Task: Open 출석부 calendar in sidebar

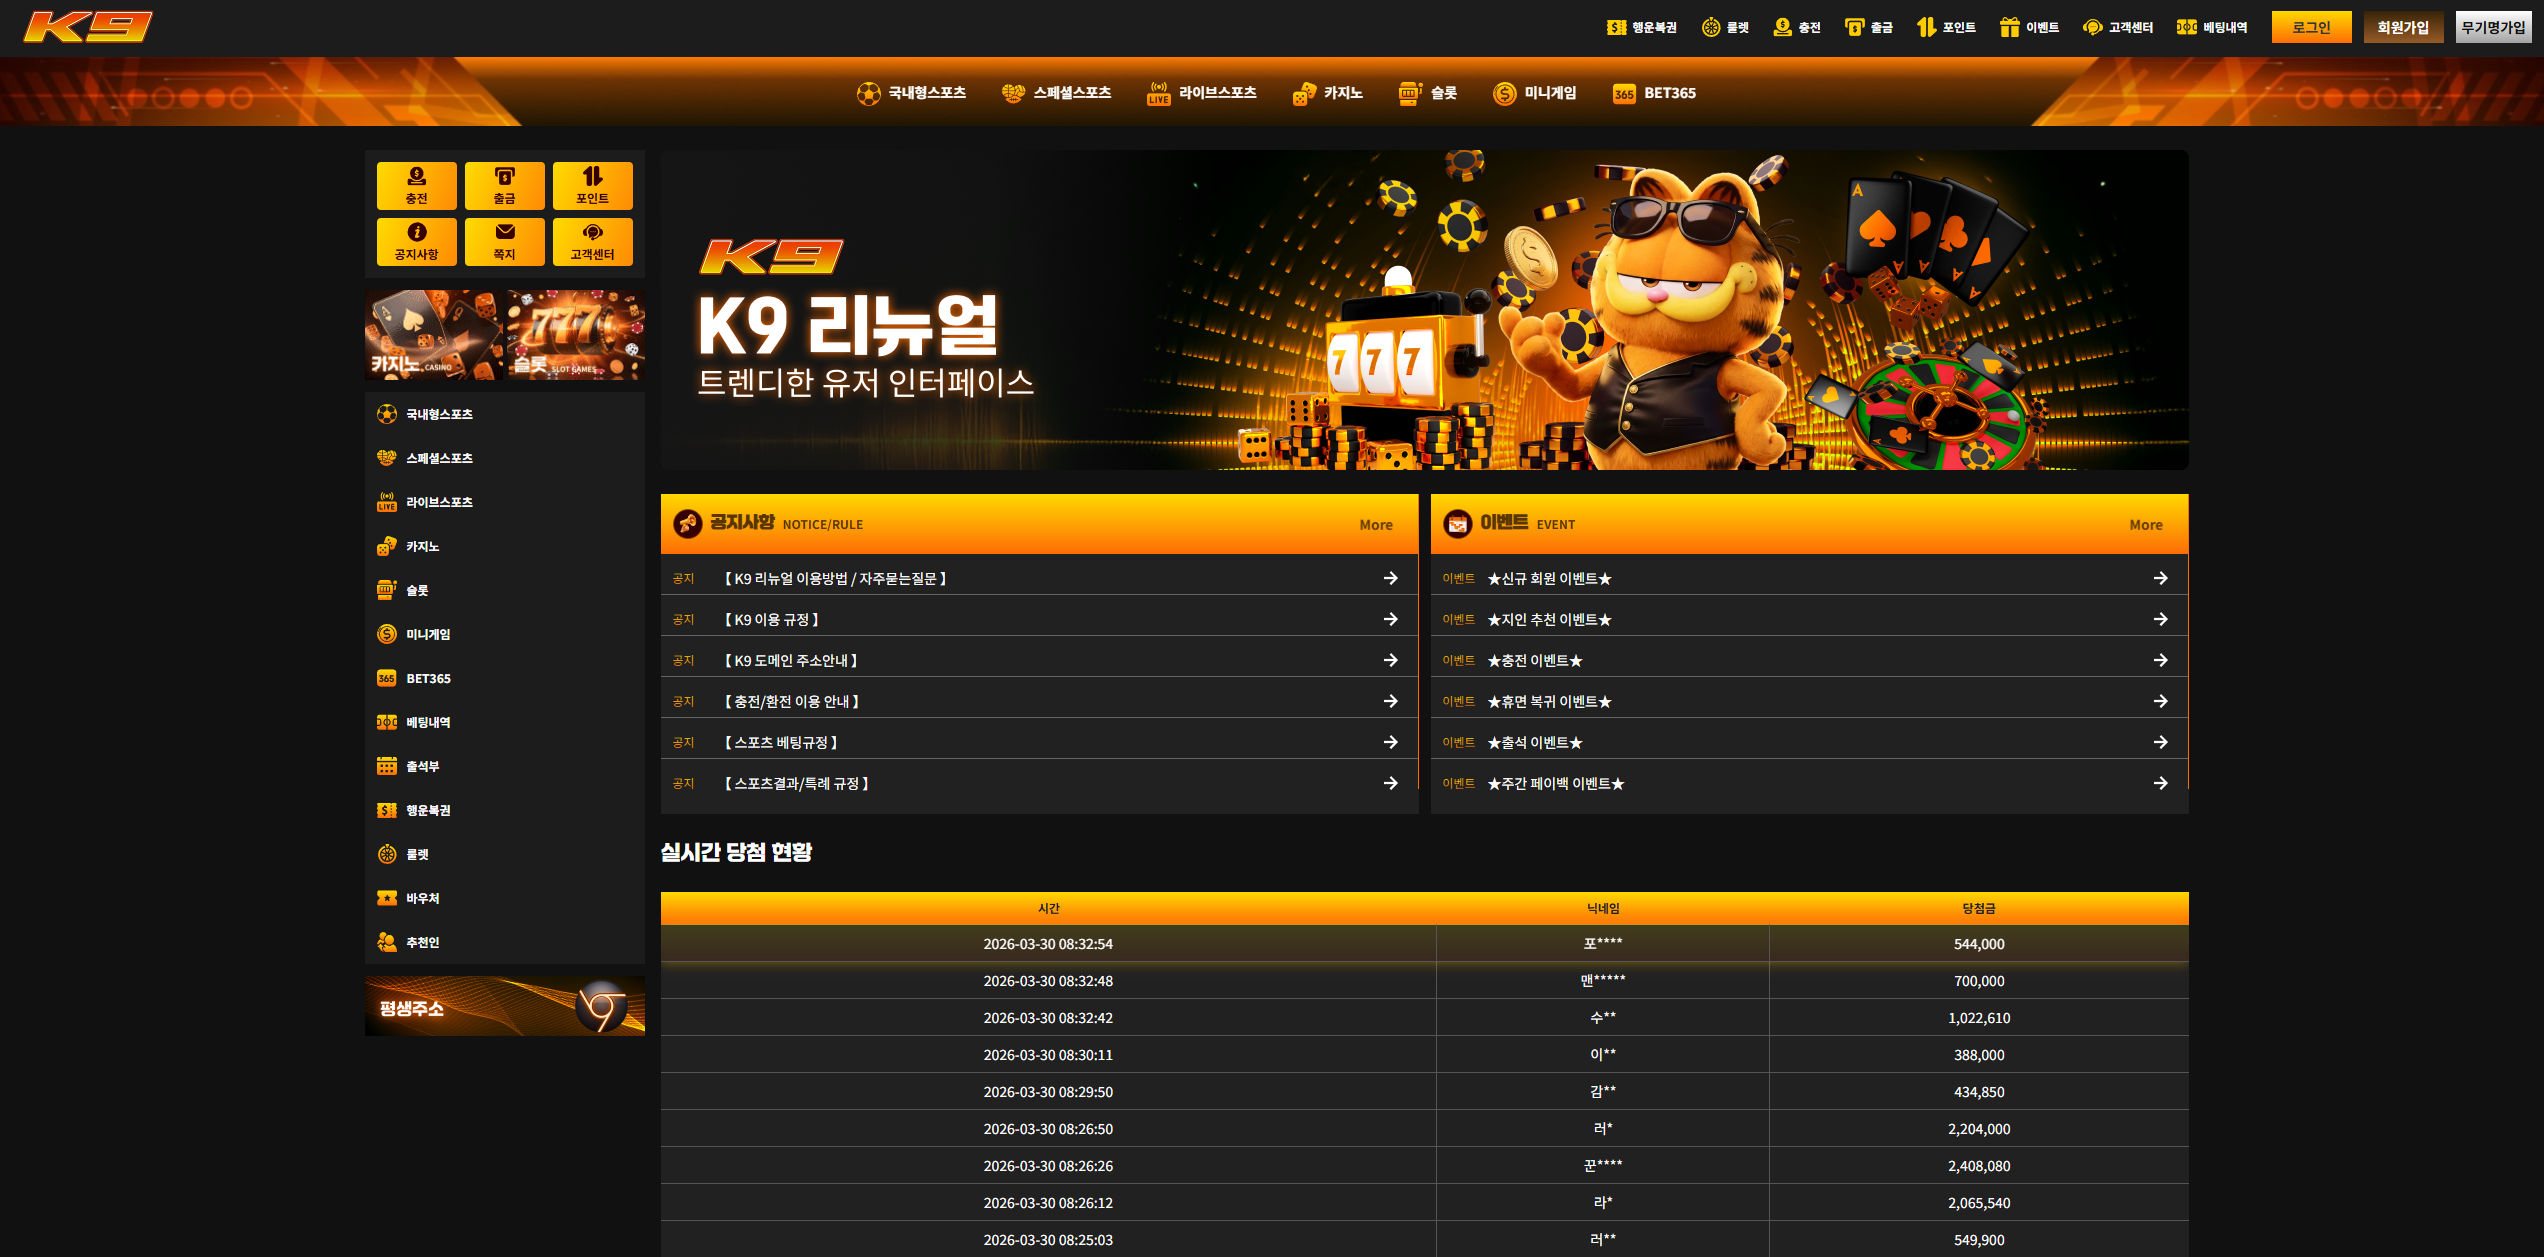Action: pyautogui.click(x=422, y=766)
